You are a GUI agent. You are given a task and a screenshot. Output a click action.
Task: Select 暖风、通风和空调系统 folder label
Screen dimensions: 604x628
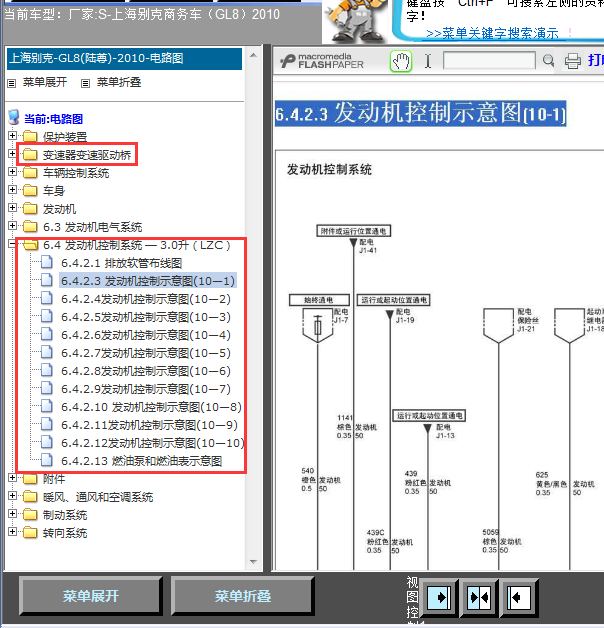click(x=98, y=497)
